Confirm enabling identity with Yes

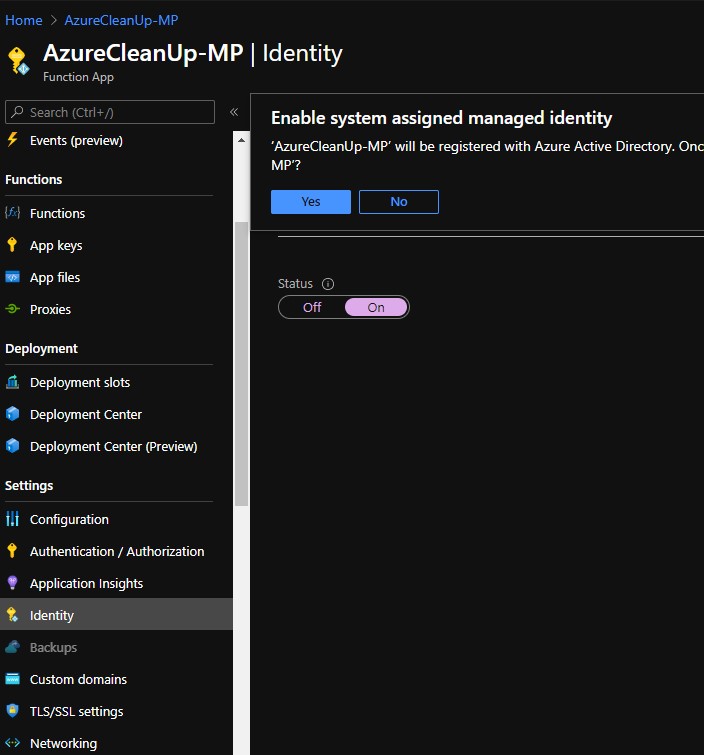click(x=311, y=201)
